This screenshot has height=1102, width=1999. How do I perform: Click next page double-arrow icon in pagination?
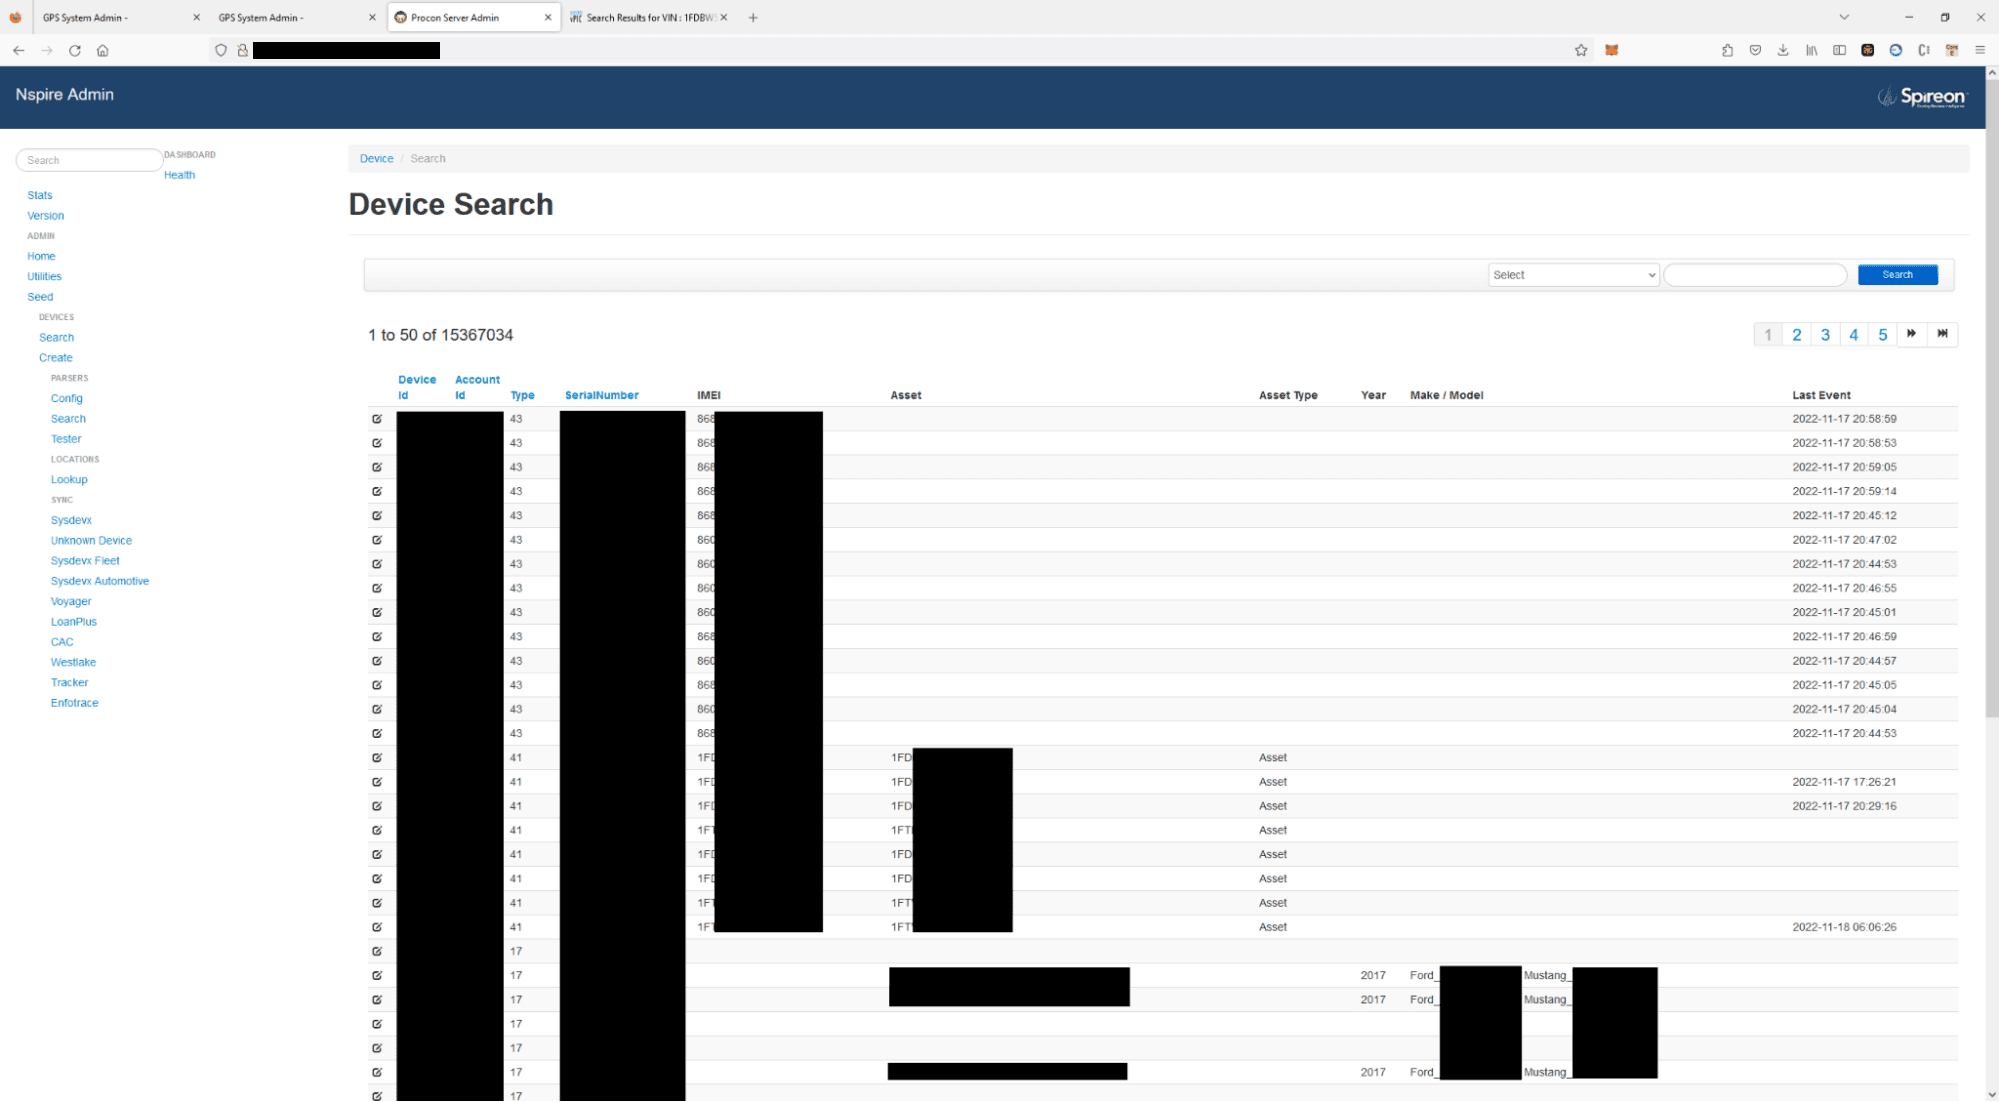1911,334
